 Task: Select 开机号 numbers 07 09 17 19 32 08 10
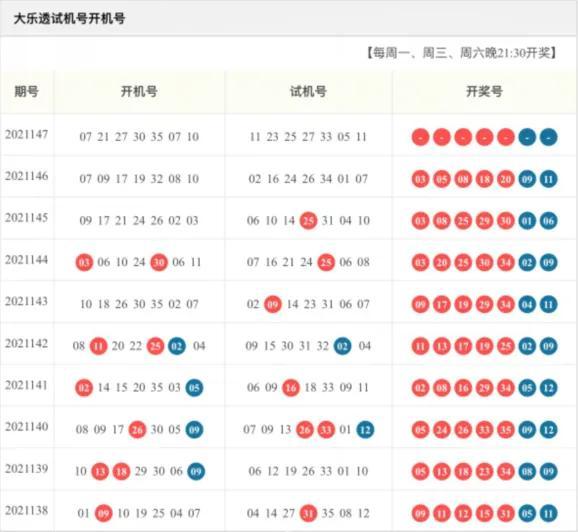[x=139, y=179]
